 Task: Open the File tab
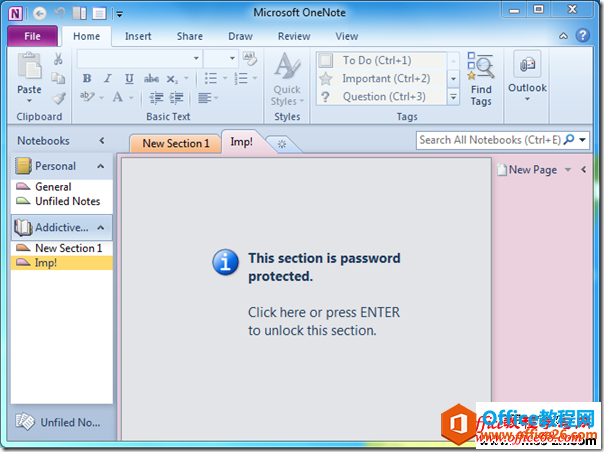(32, 36)
